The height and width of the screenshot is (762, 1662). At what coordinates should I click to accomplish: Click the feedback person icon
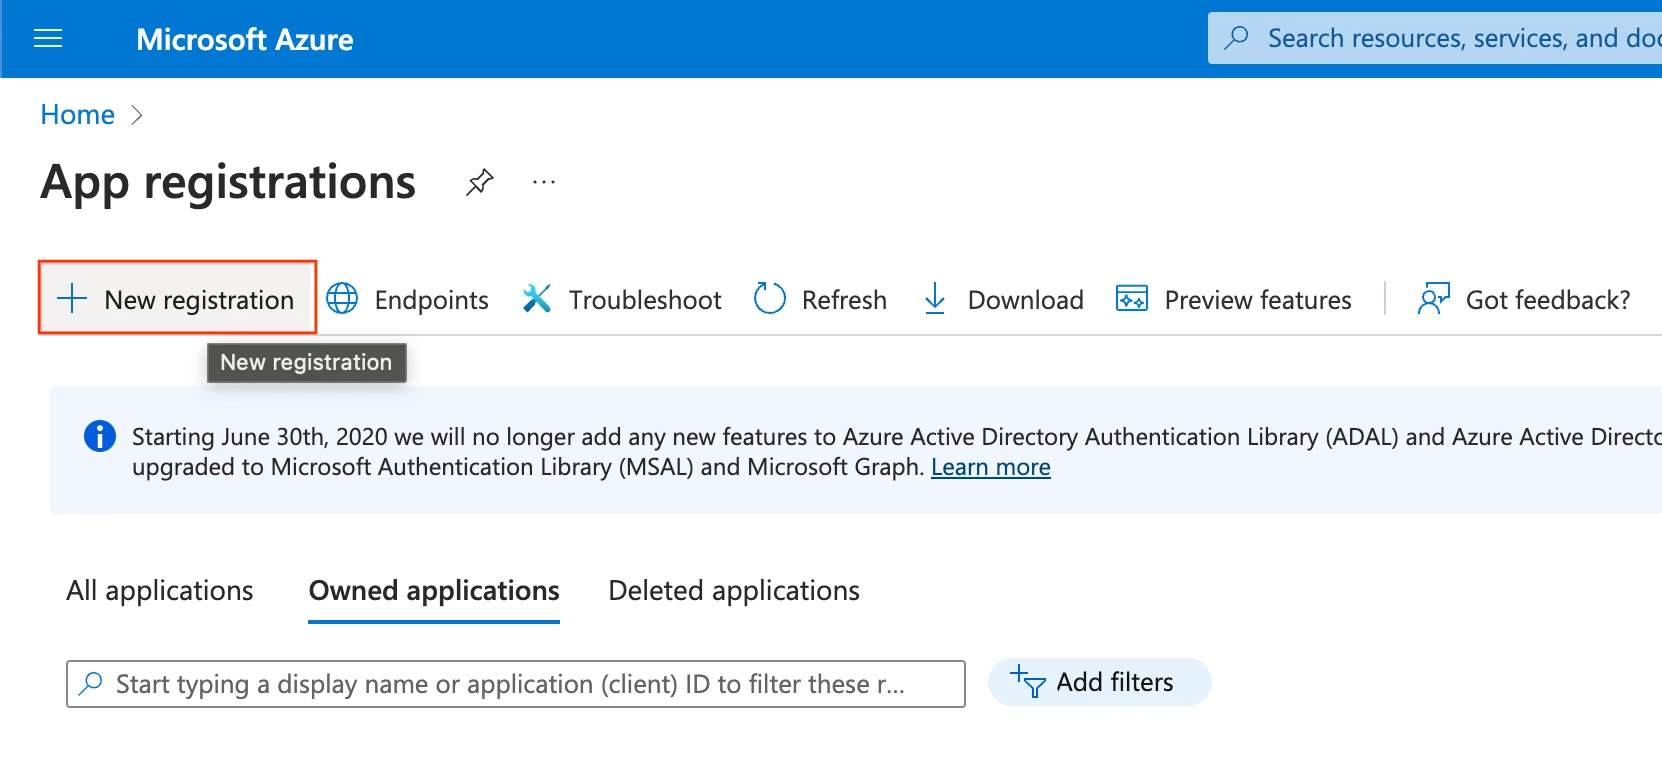coord(1433,298)
